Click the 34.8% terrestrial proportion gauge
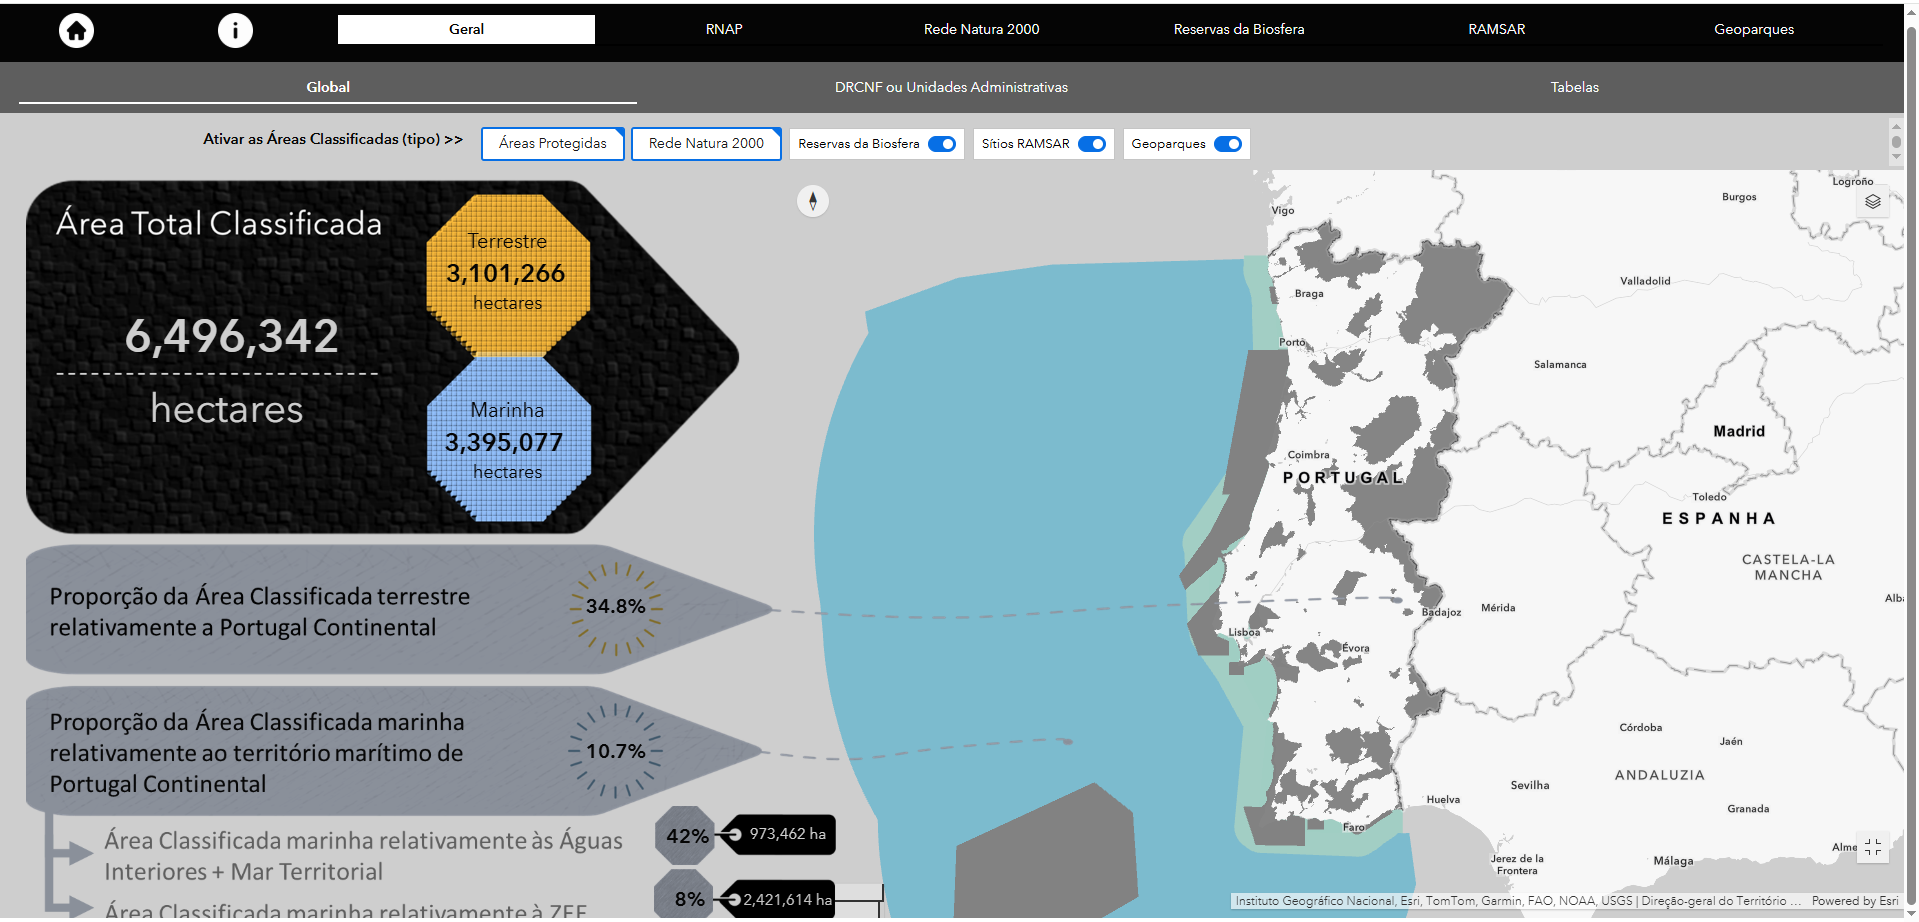The image size is (1919, 922). pos(615,607)
